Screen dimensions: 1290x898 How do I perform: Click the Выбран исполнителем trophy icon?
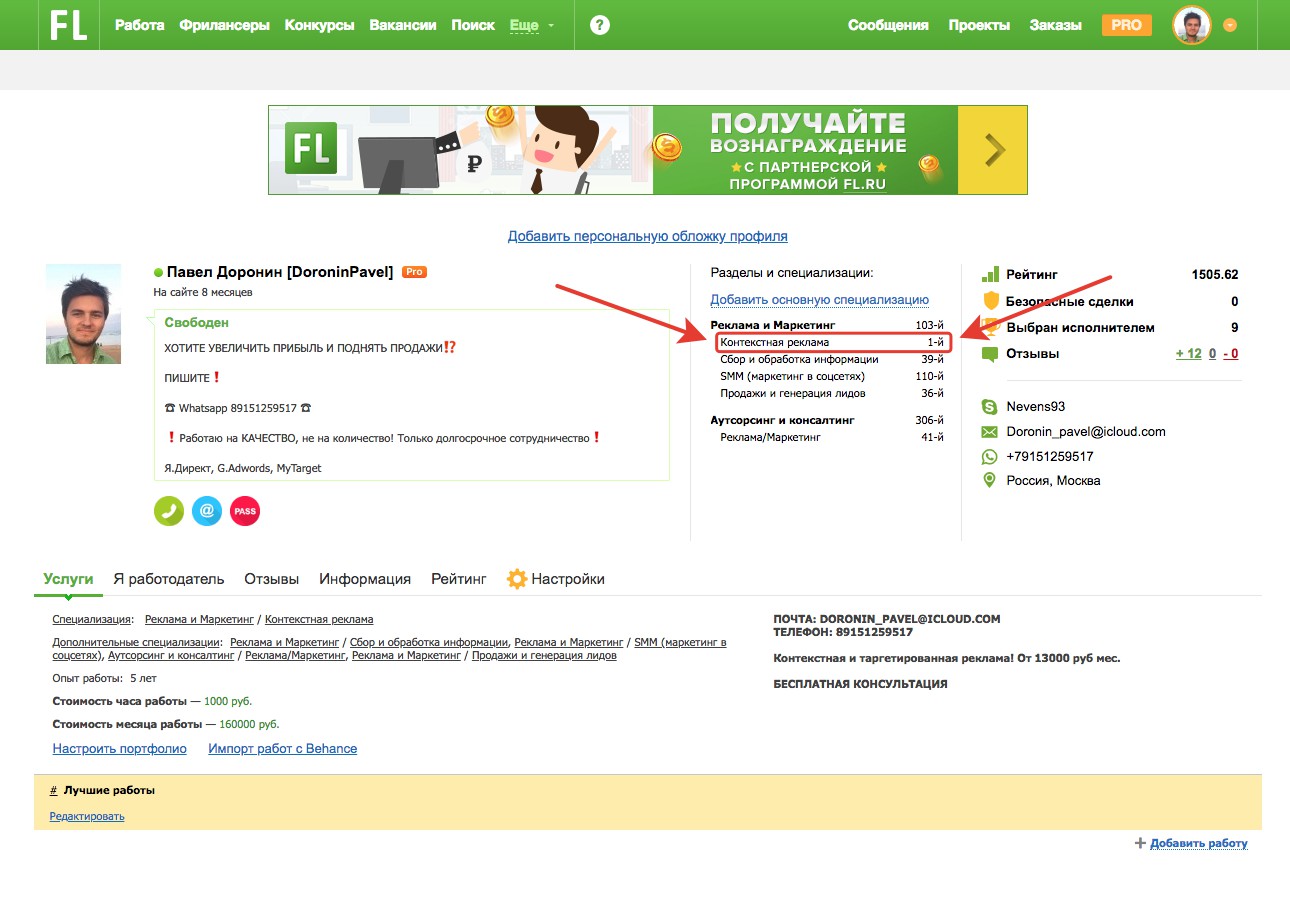coord(991,327)
